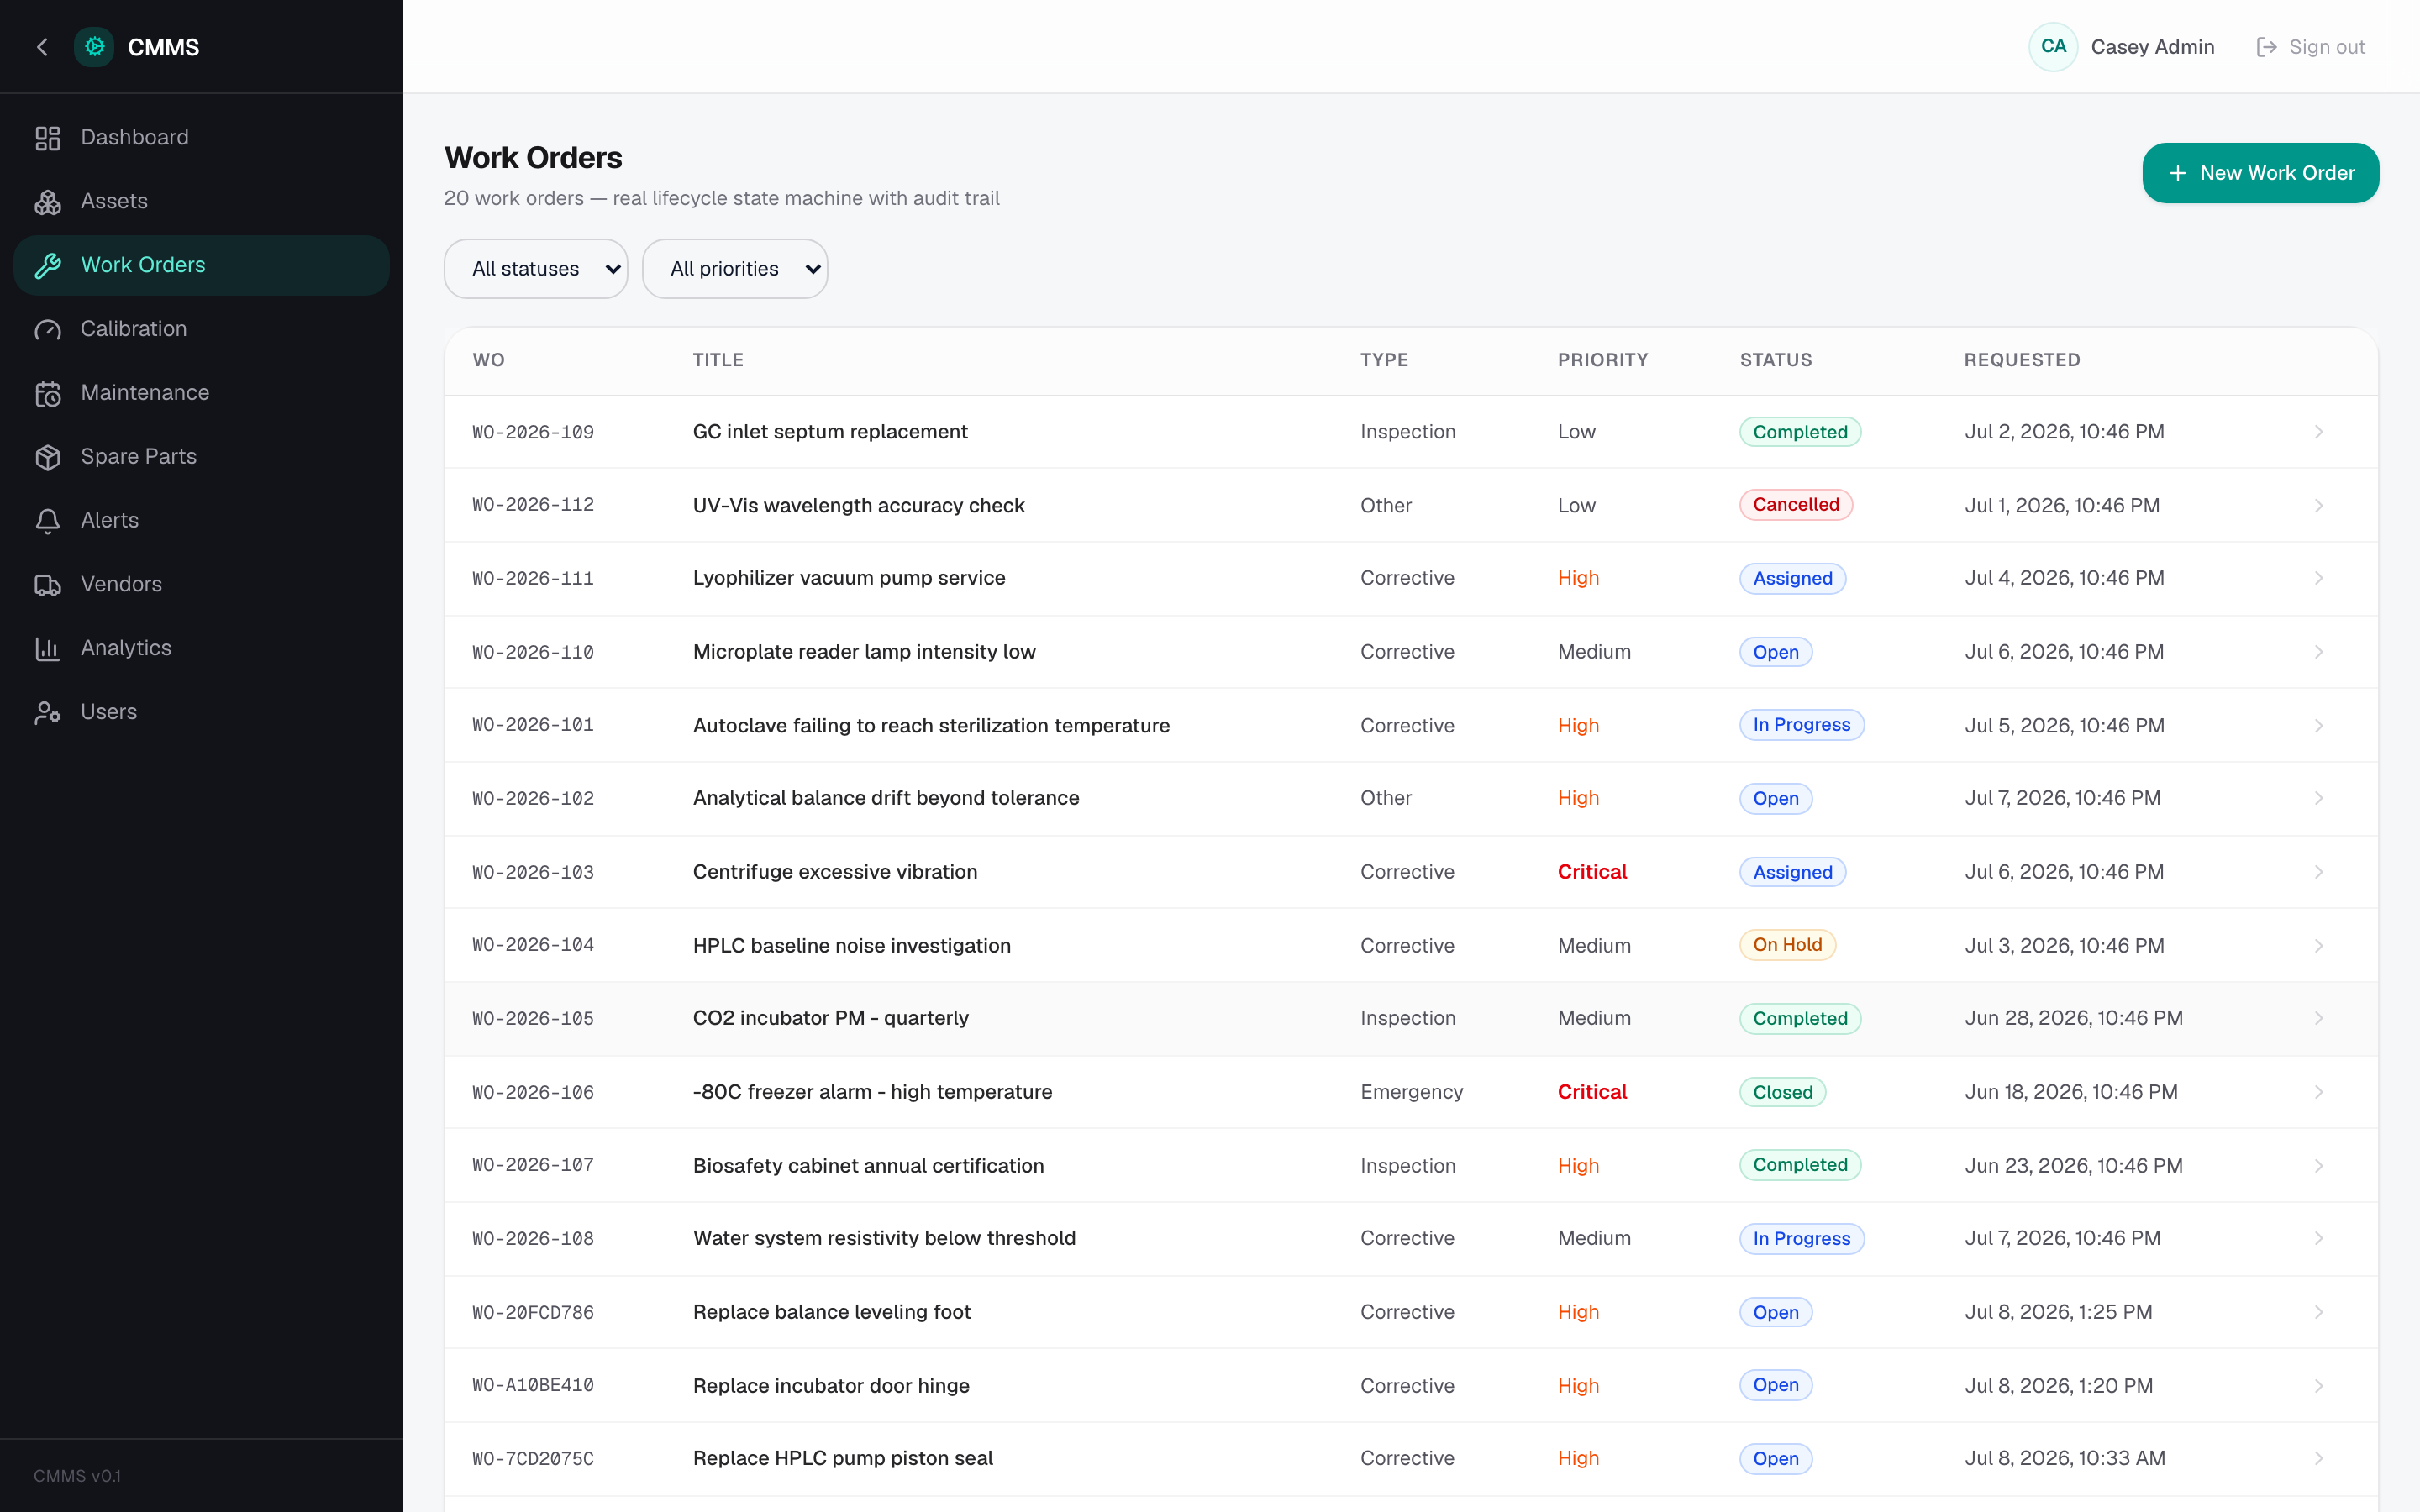The width and height of the screenshot is (2420, 1512).
Task: Click chevron for HPLC baseline noise row
Action: [2318, 946]
